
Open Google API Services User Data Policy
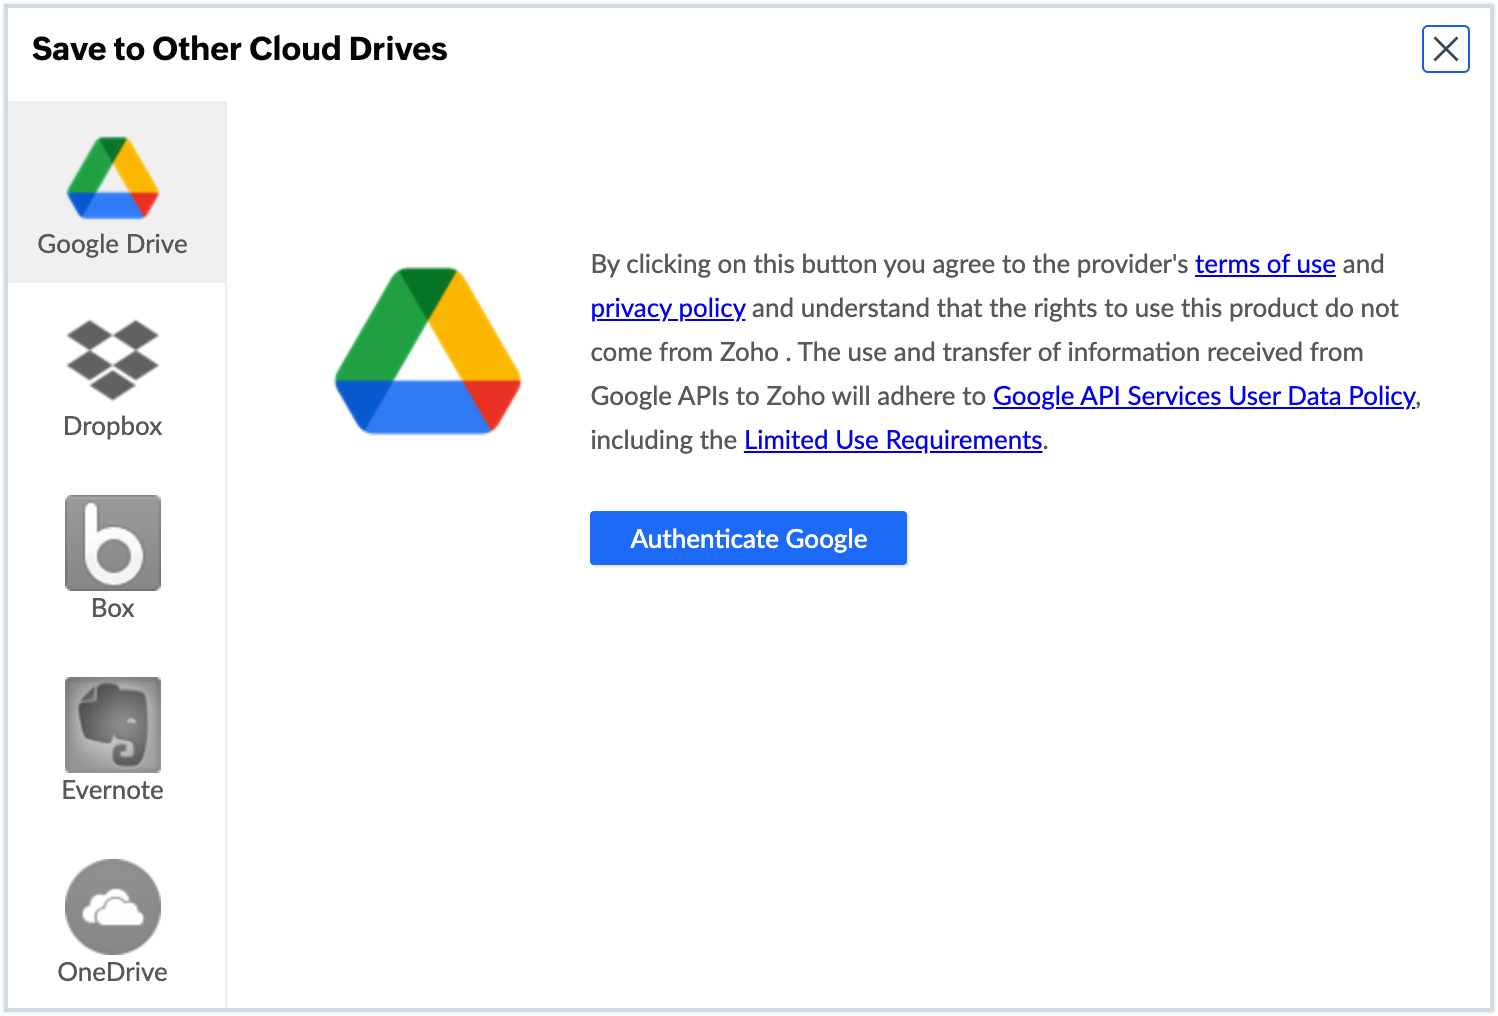pos(1204,396)
